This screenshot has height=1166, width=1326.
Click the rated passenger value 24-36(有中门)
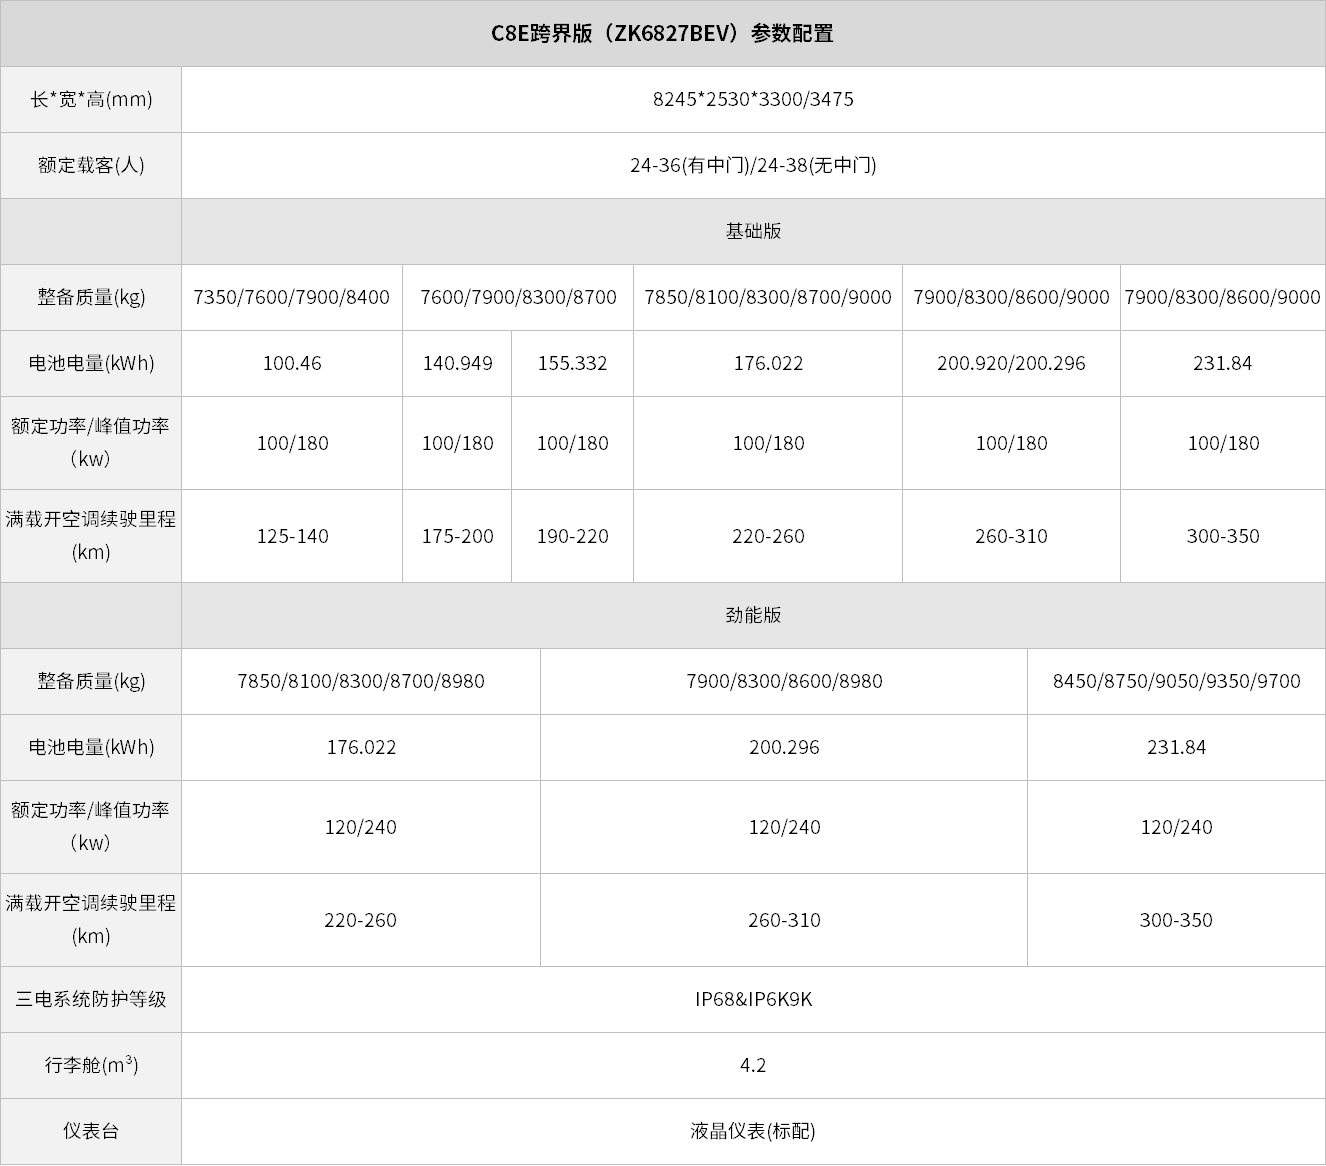[690, 165]
